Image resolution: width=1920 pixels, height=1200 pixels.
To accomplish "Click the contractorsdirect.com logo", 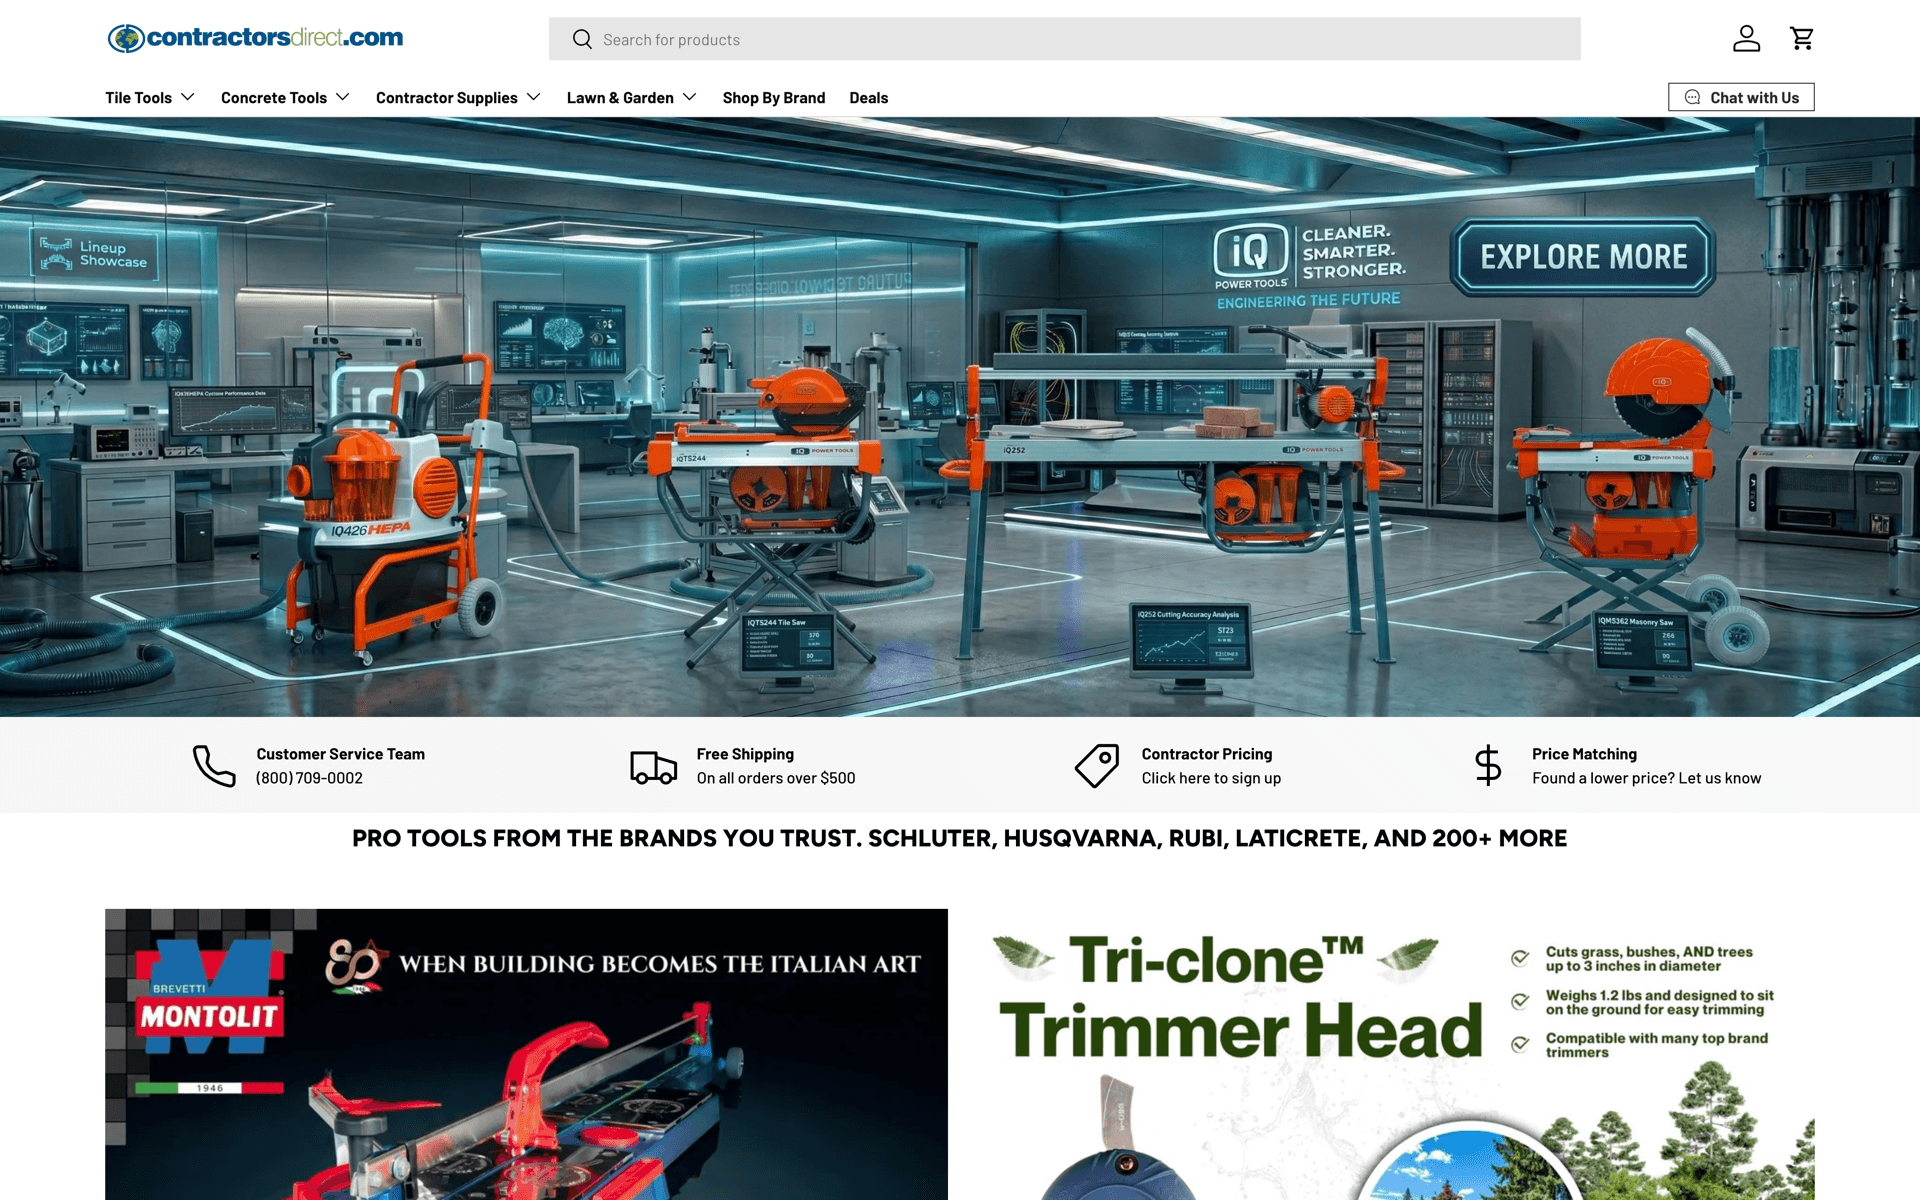I will [x=255, y=38].
